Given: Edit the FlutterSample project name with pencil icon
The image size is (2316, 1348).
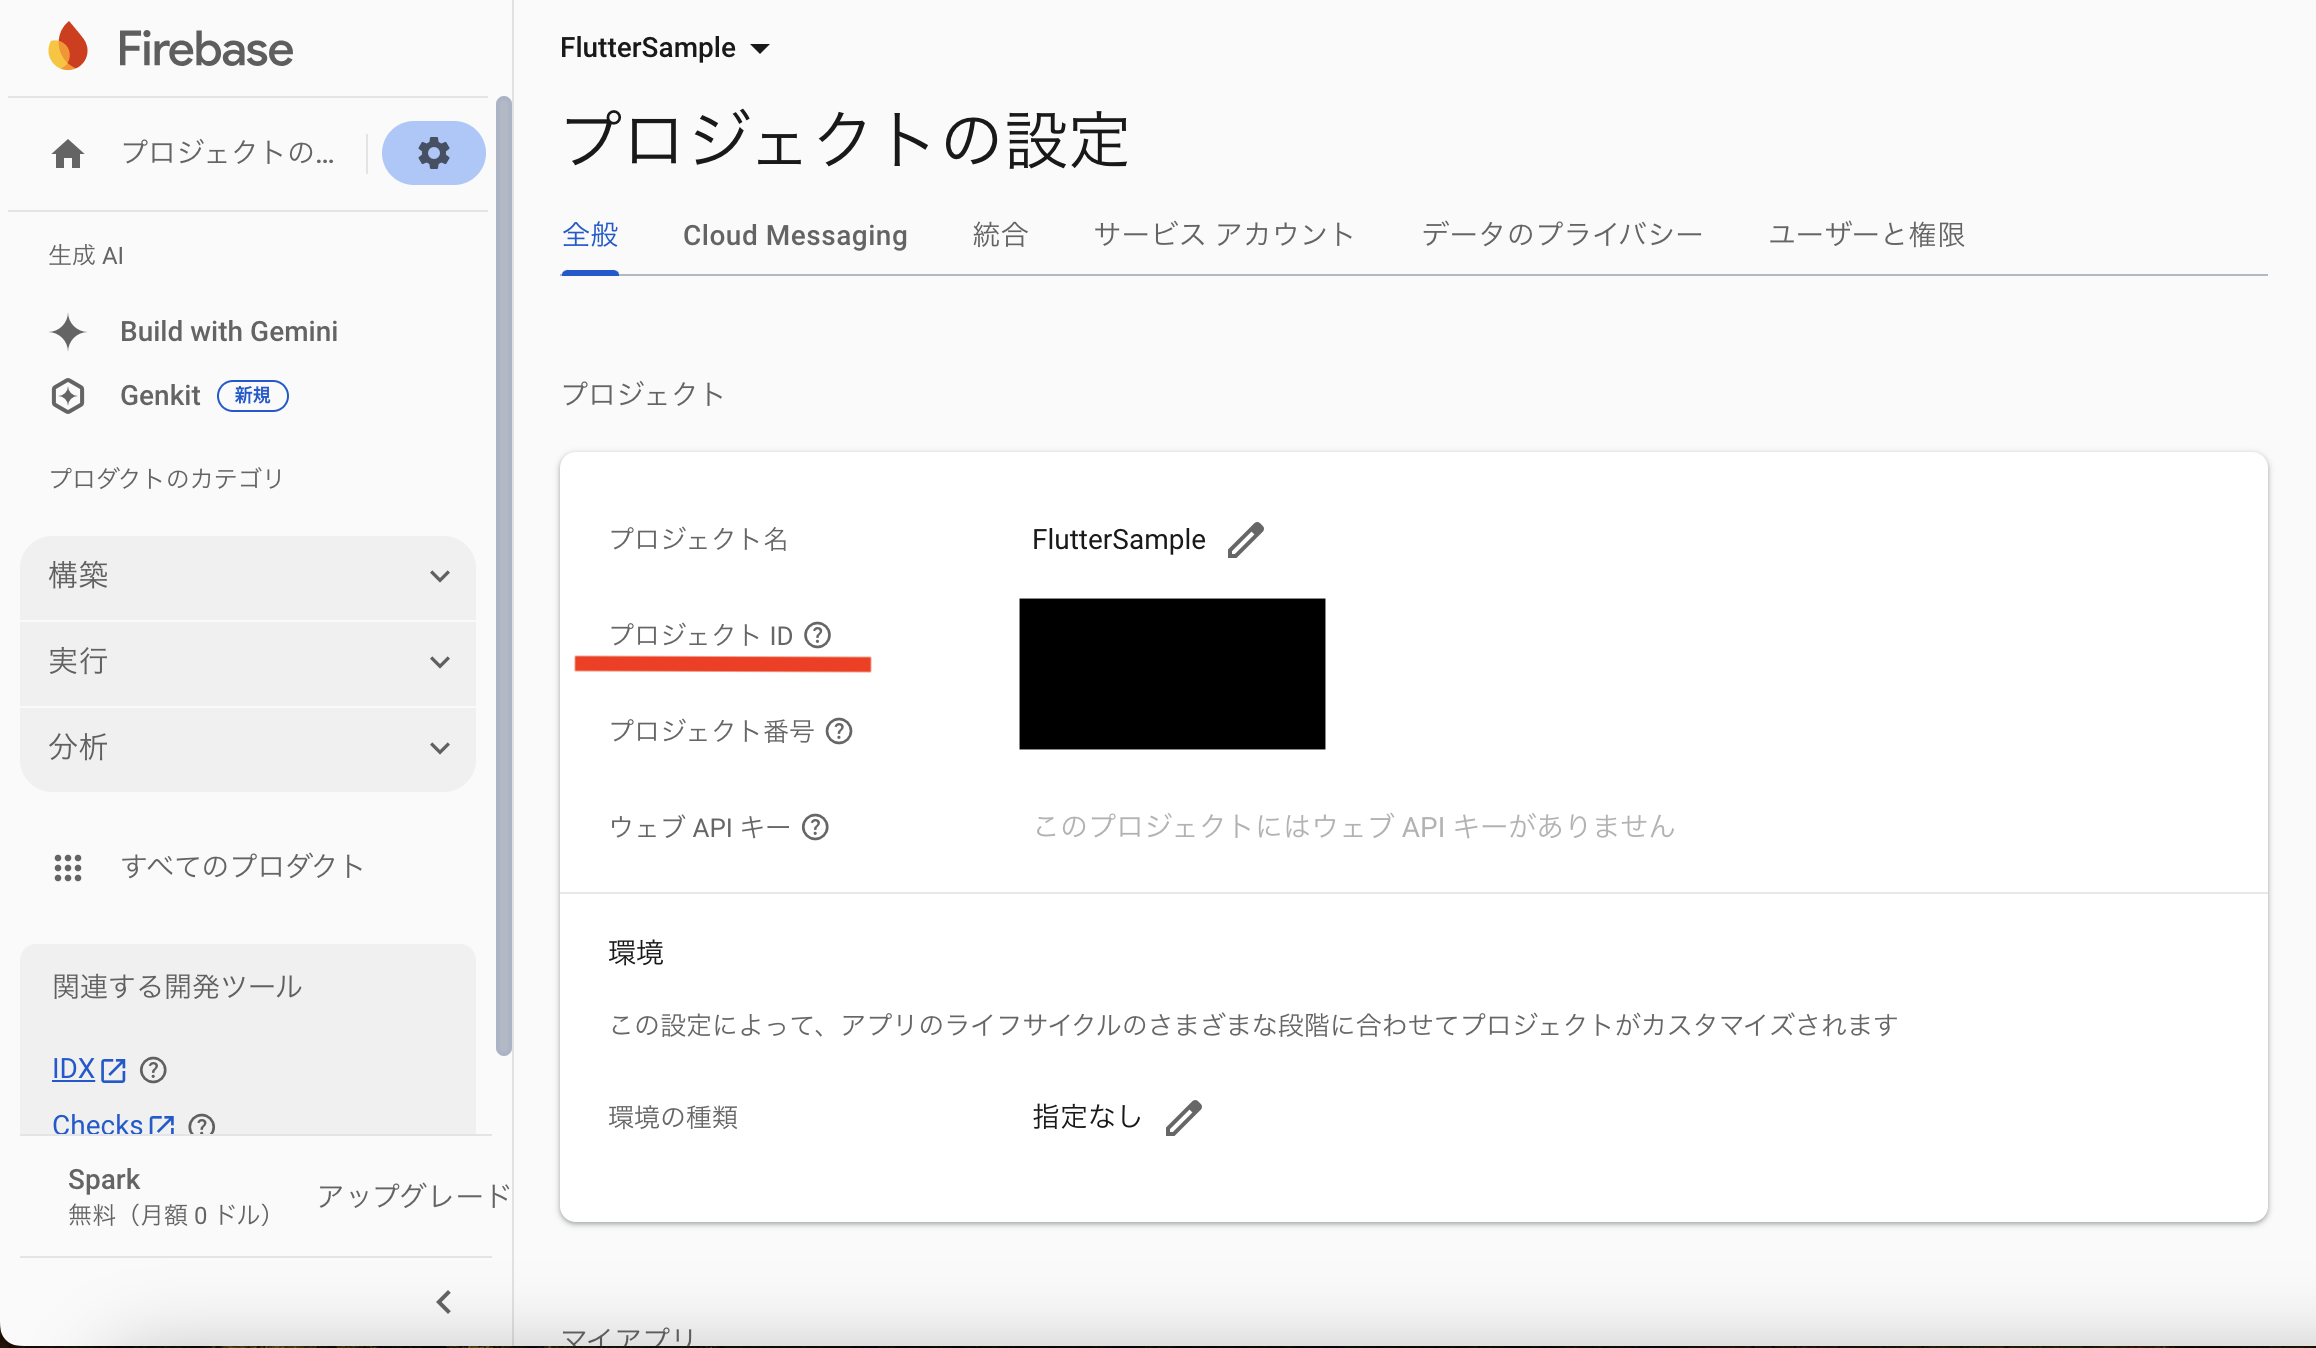Looking at the screenshot, I should coord(1247,539).
